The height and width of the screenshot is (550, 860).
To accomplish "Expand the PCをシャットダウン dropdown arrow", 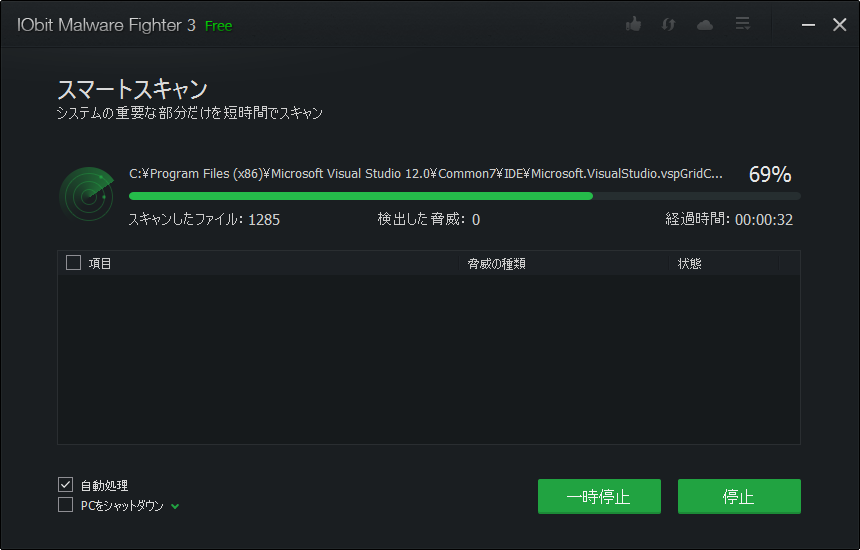I will (x=175, y=506).
